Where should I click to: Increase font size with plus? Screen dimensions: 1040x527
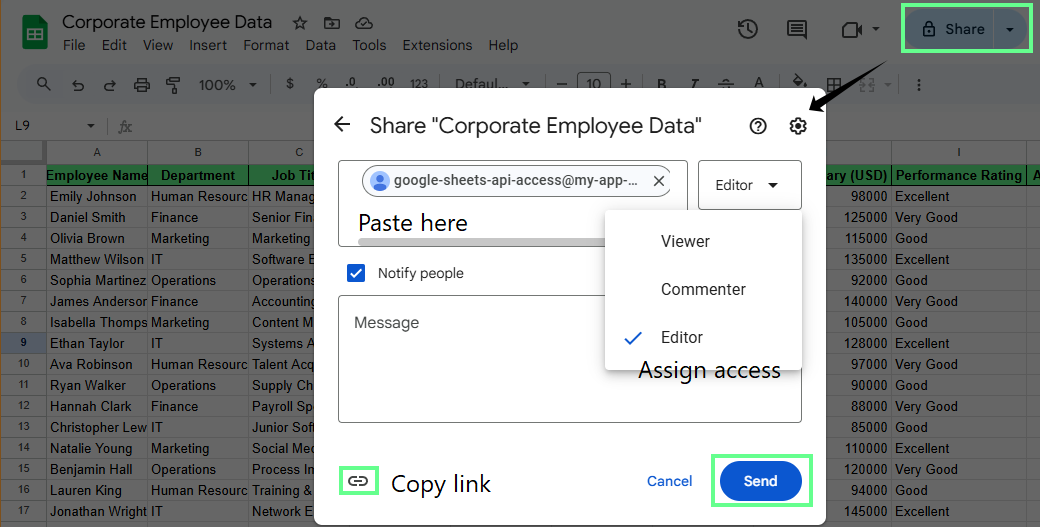[x=625, y=84]
